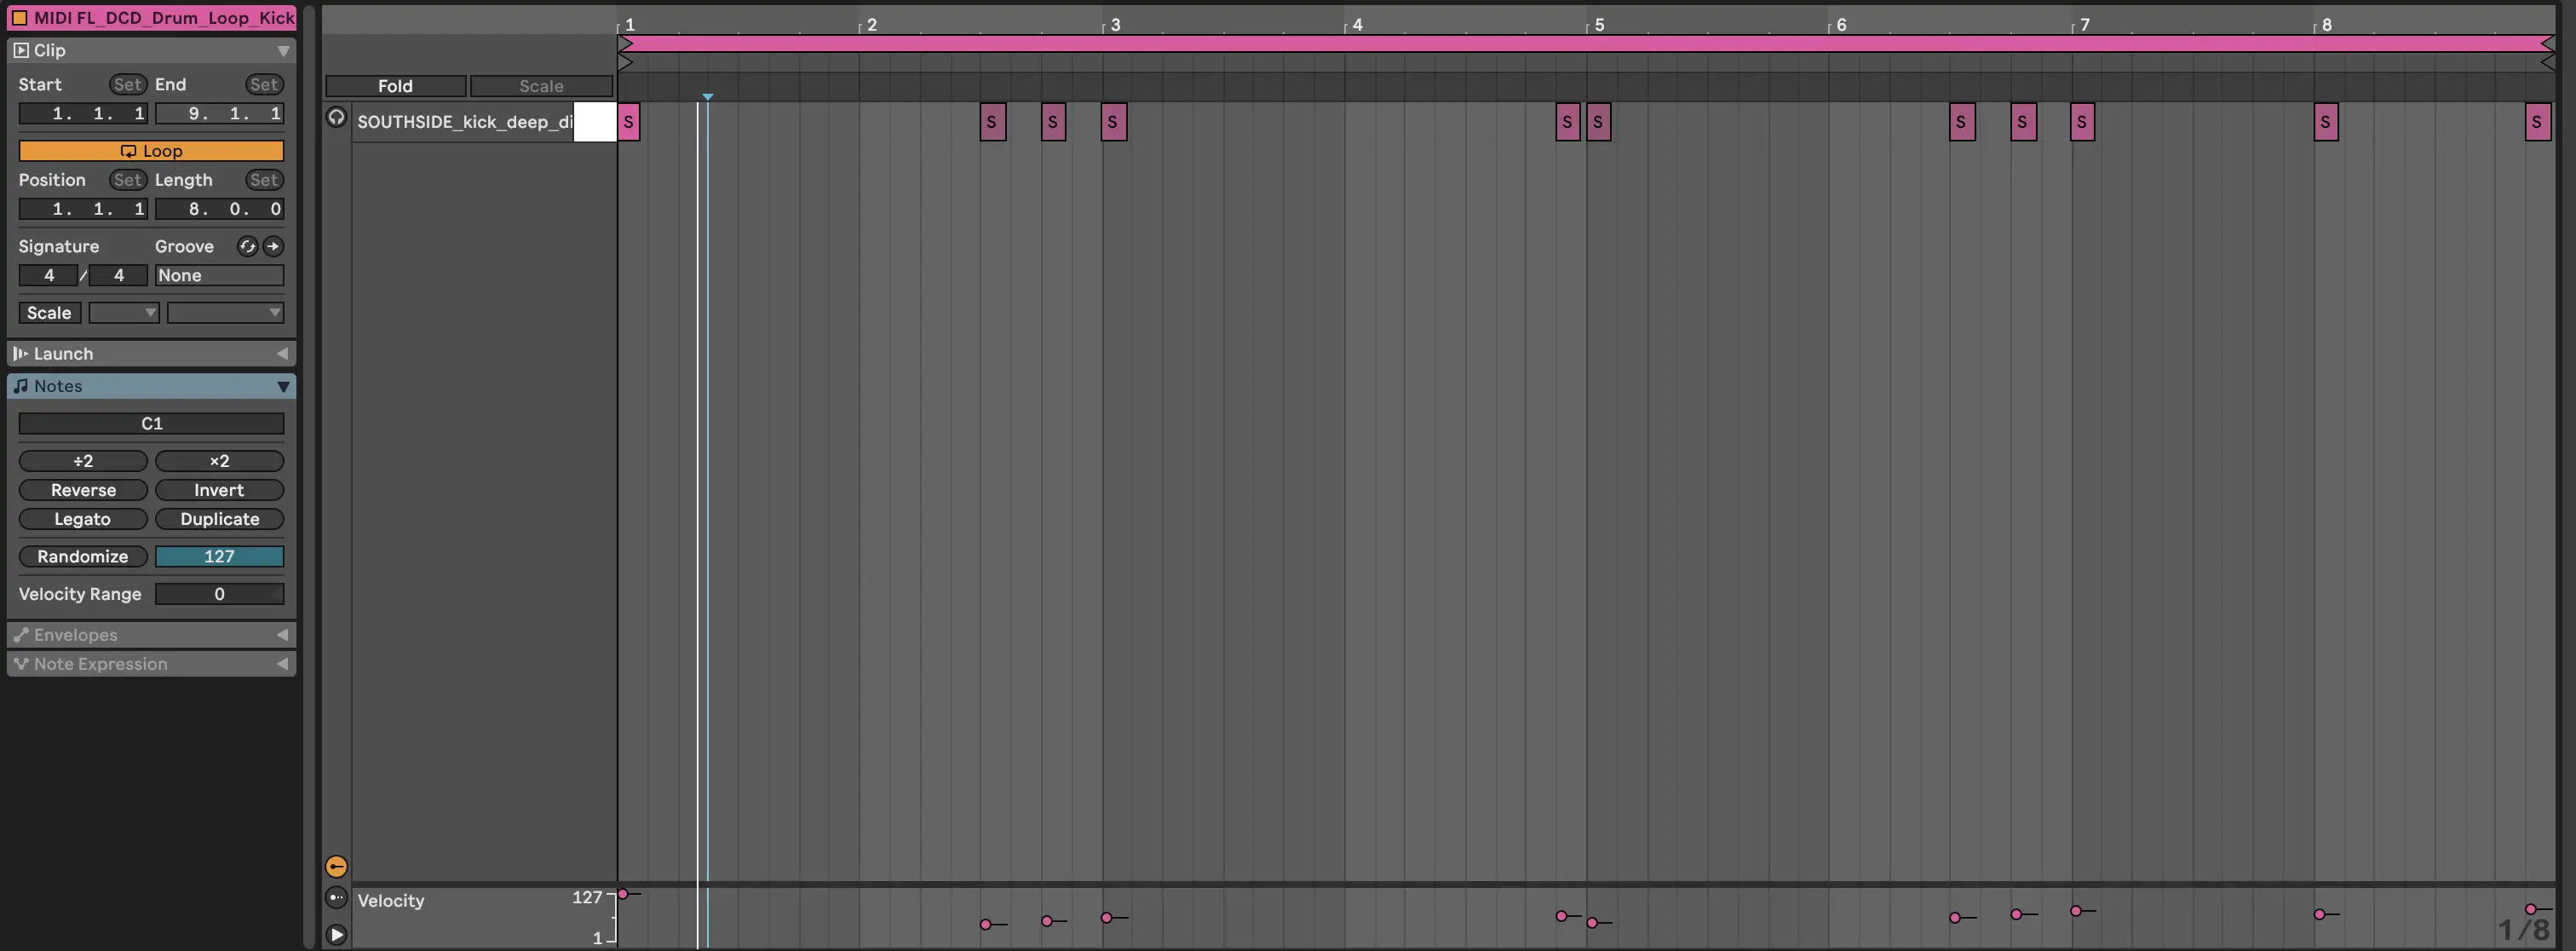The width and height of the screenshot is (2576, 951).
Task: Toggle the clip Scale mode button
Action: (49, 313)
